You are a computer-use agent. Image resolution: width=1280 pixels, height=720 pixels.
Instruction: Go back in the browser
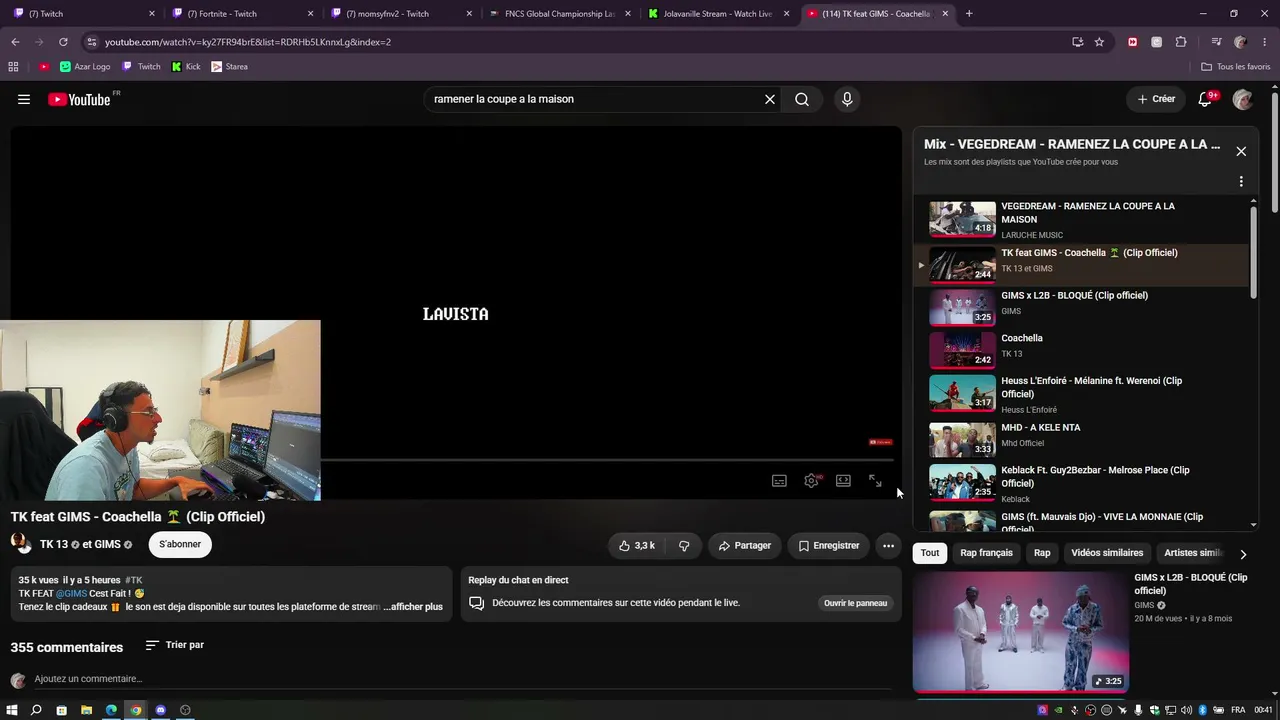[15, 42]
